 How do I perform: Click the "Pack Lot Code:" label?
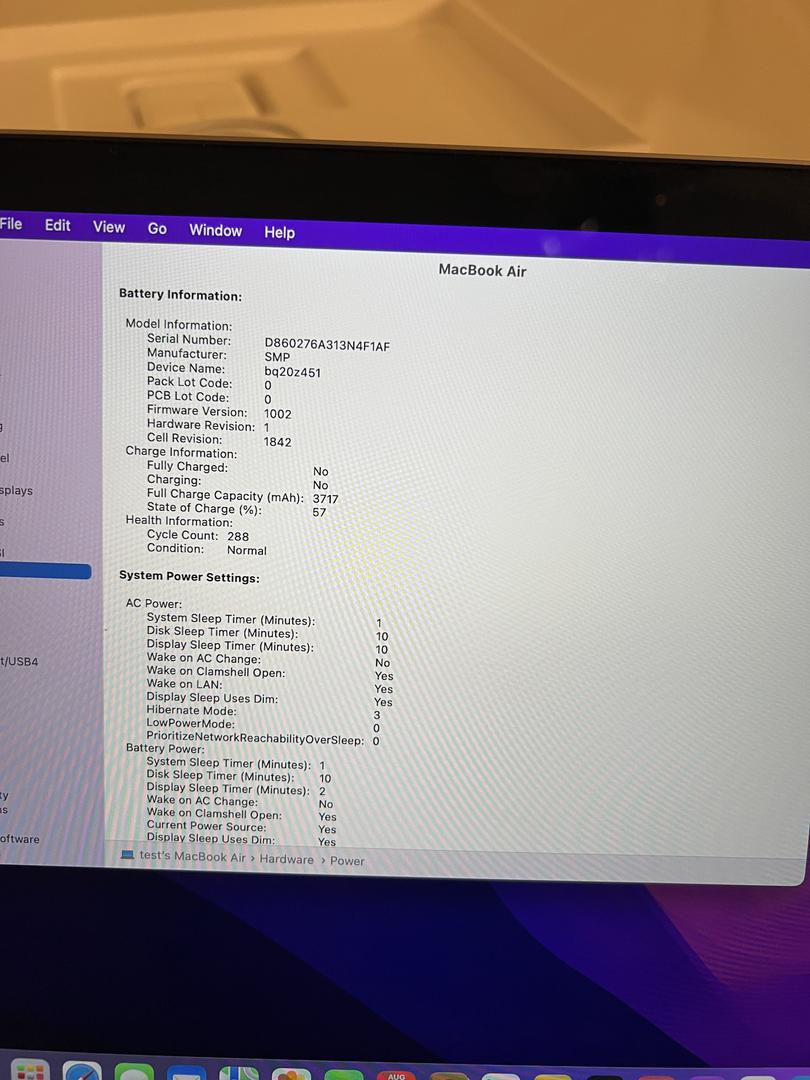click(x=189, y=382)
